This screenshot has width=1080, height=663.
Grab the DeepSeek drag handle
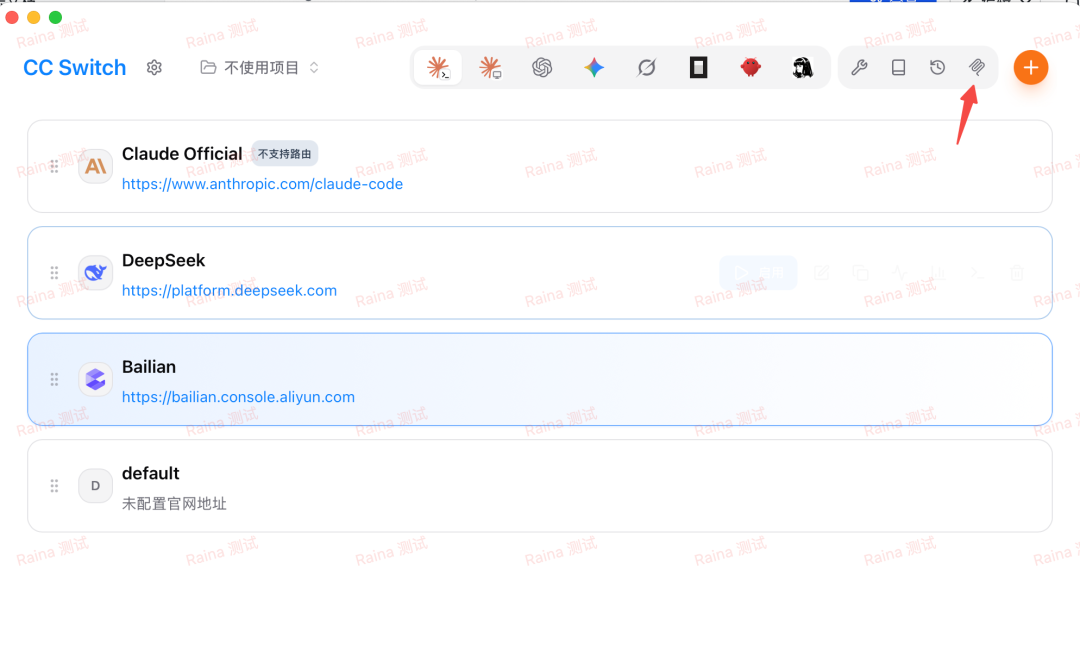click(x=54, y=273)
